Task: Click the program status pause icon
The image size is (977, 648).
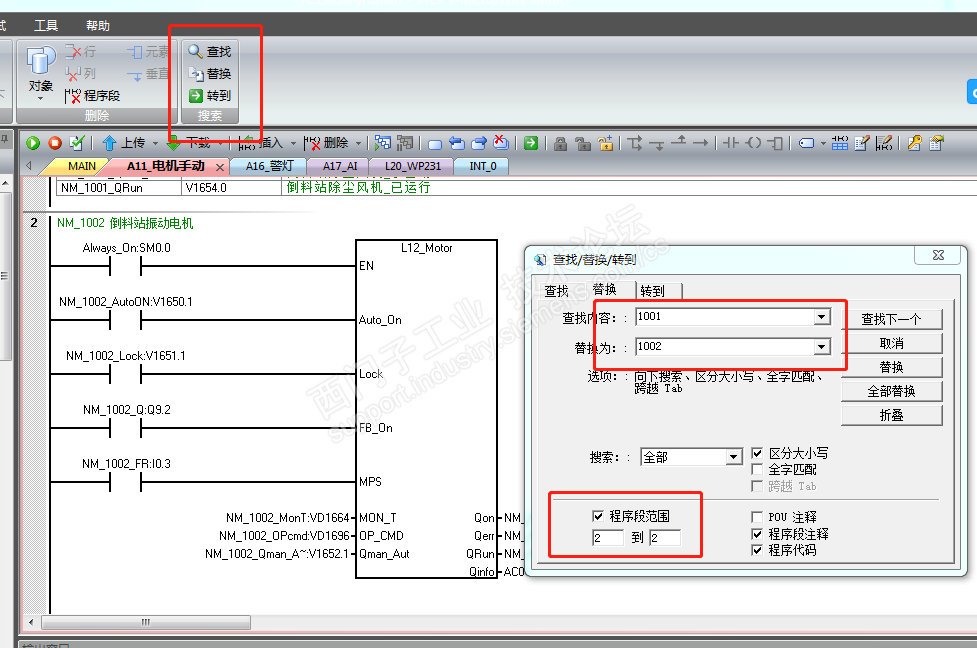Action: [x=405, y=143]
